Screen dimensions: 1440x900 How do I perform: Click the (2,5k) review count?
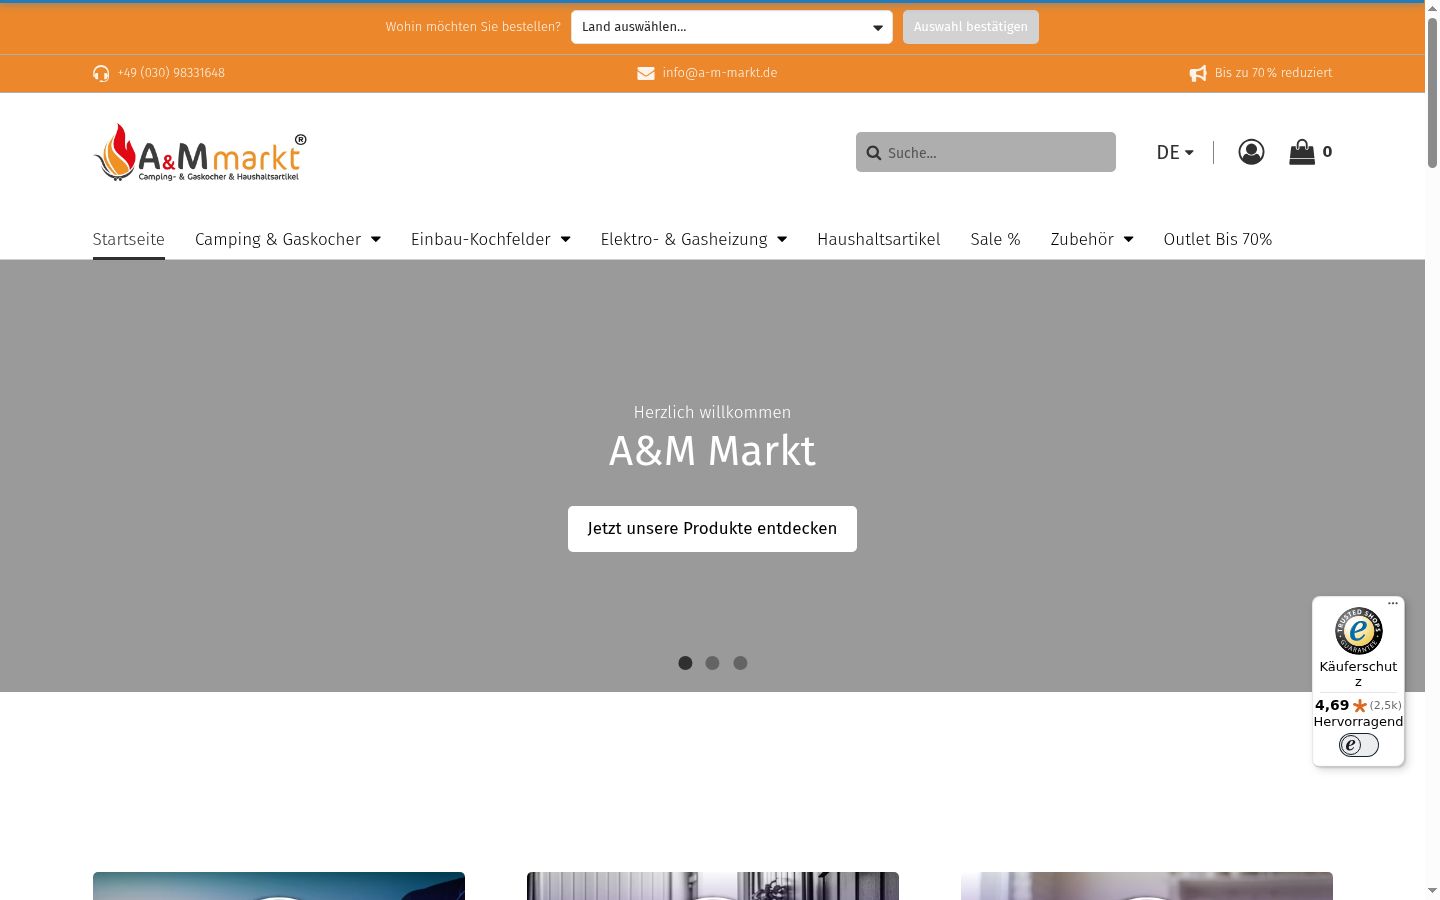1386,705
